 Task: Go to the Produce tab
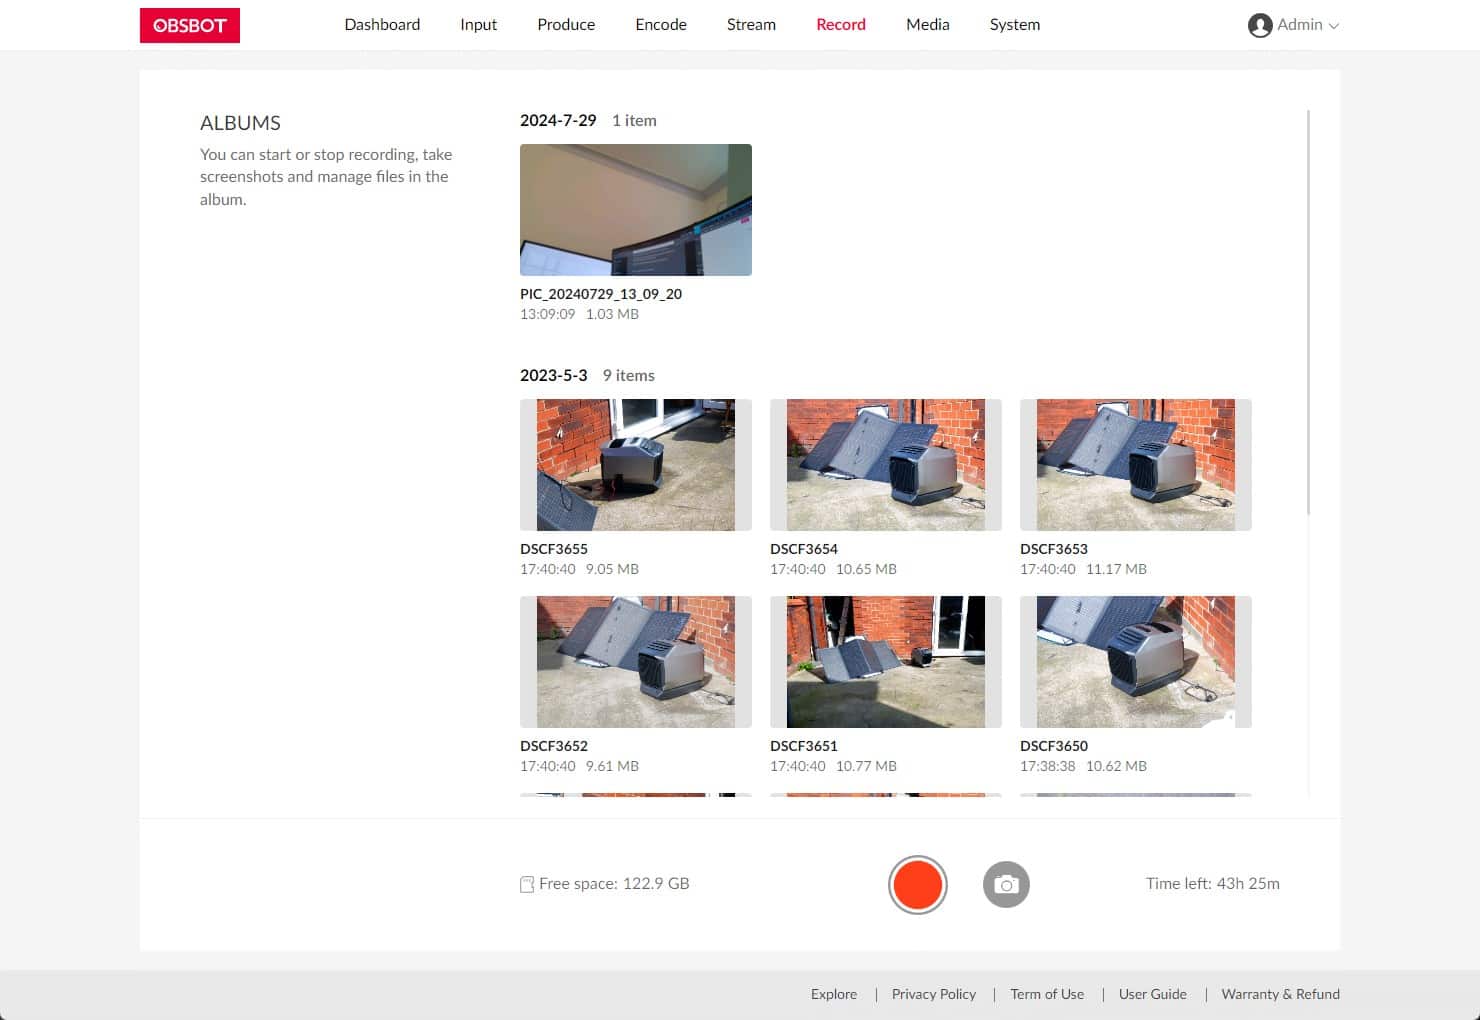pos(566,25)
